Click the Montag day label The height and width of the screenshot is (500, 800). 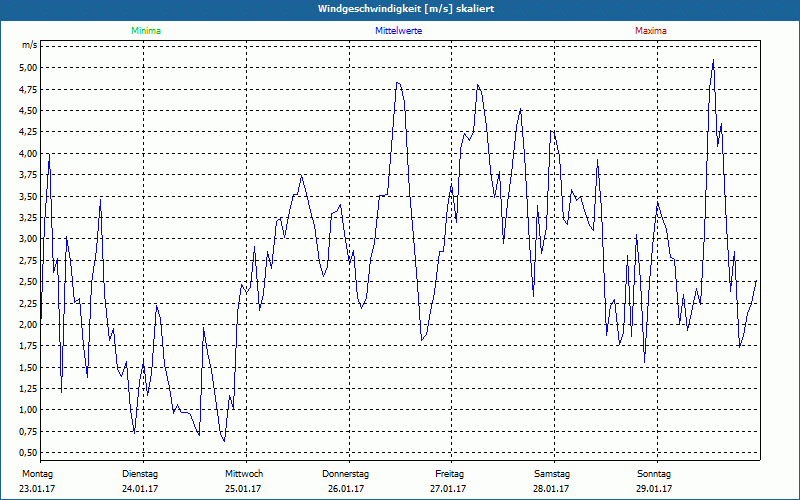coord(37,474)
